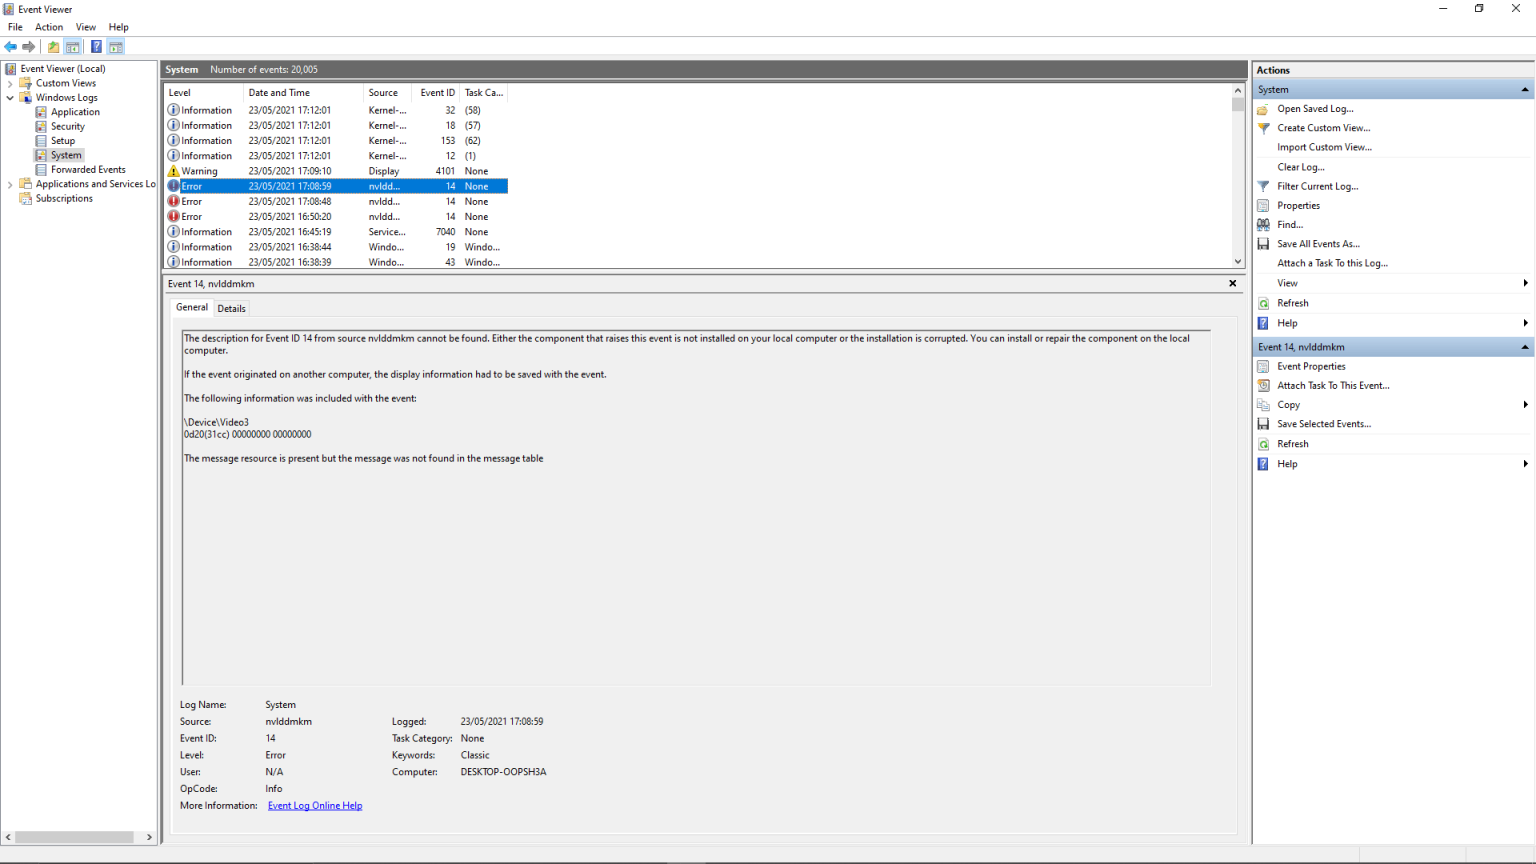Click the Help question mark toolbar icon
The width and height of the screenshot is (1536, 864).
96,46
